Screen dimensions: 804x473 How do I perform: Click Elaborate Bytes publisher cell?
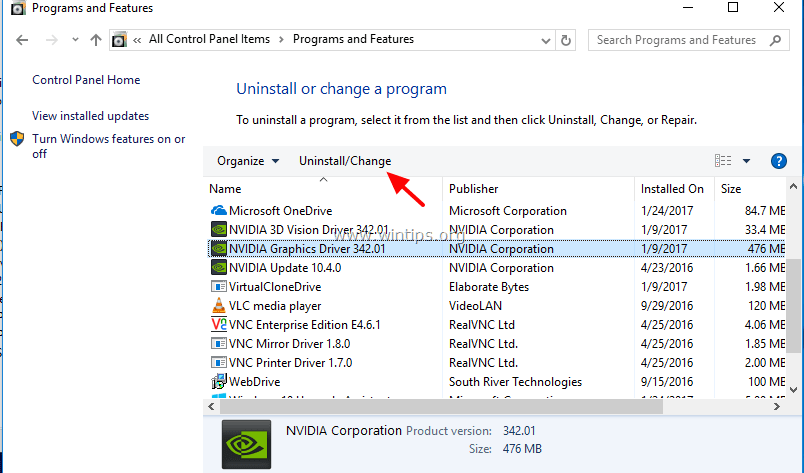[x=489, y=287]
